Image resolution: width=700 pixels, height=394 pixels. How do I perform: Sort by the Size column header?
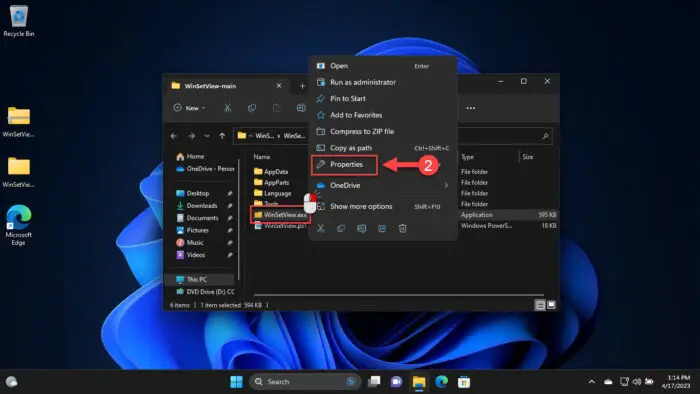(527, 157)
